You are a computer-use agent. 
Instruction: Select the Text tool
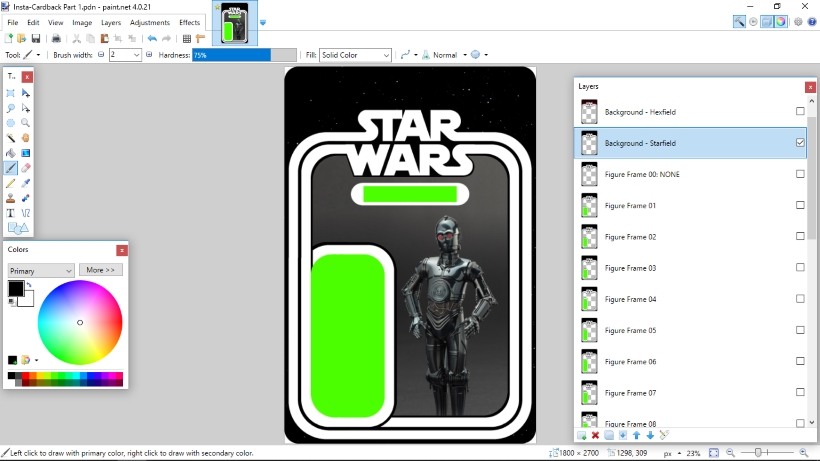[11, 213]
